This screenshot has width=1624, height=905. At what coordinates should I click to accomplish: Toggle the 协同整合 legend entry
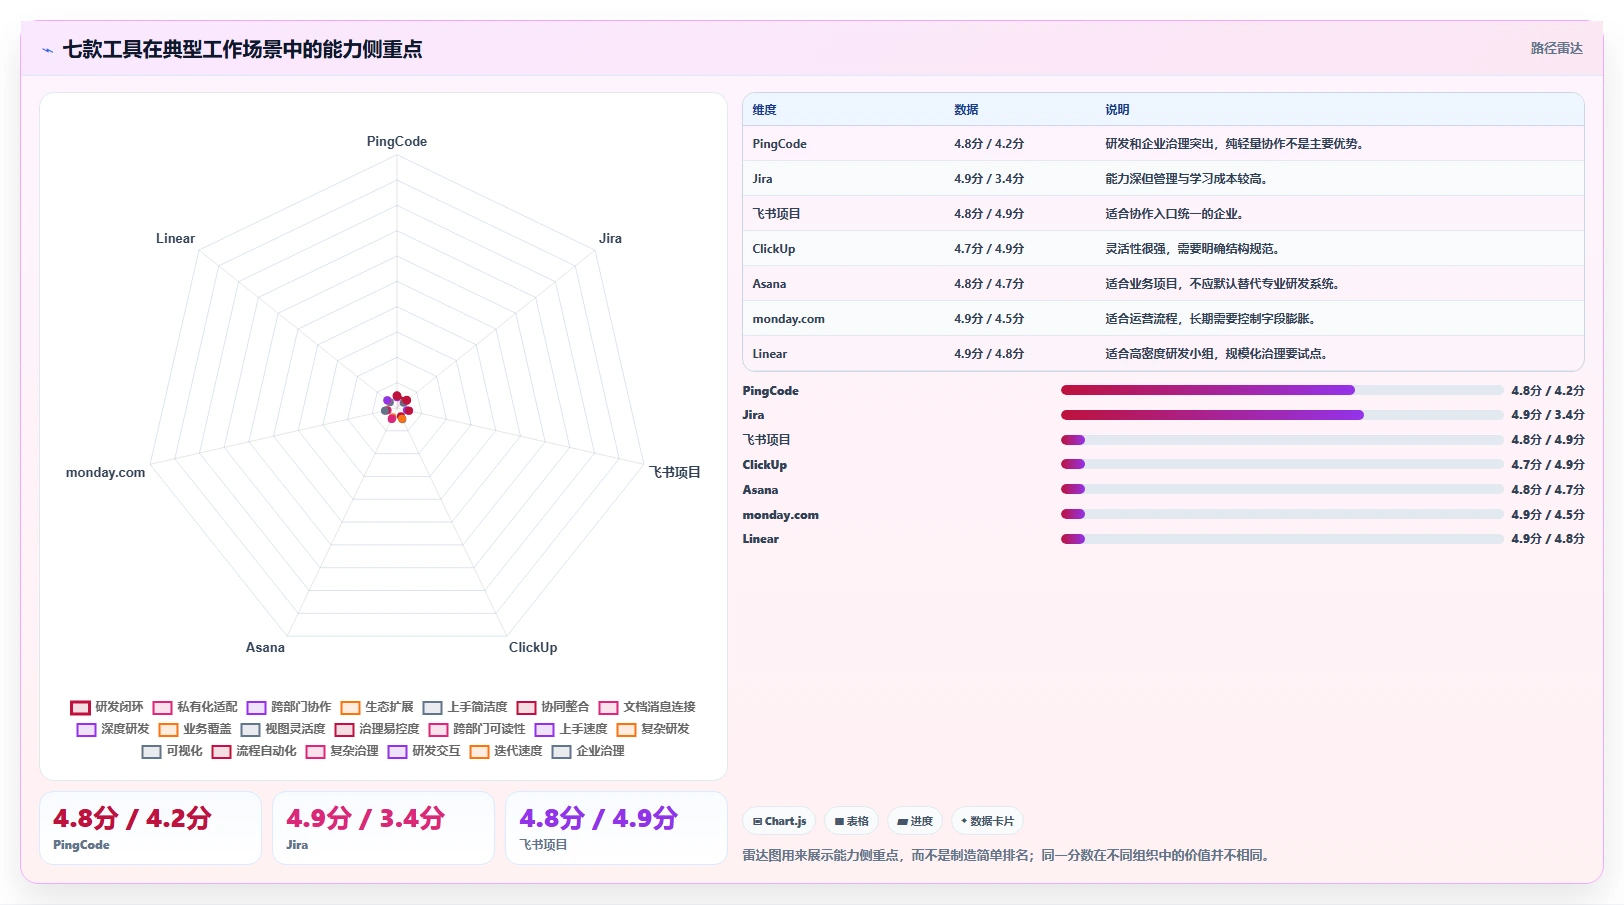pos(553,707)
